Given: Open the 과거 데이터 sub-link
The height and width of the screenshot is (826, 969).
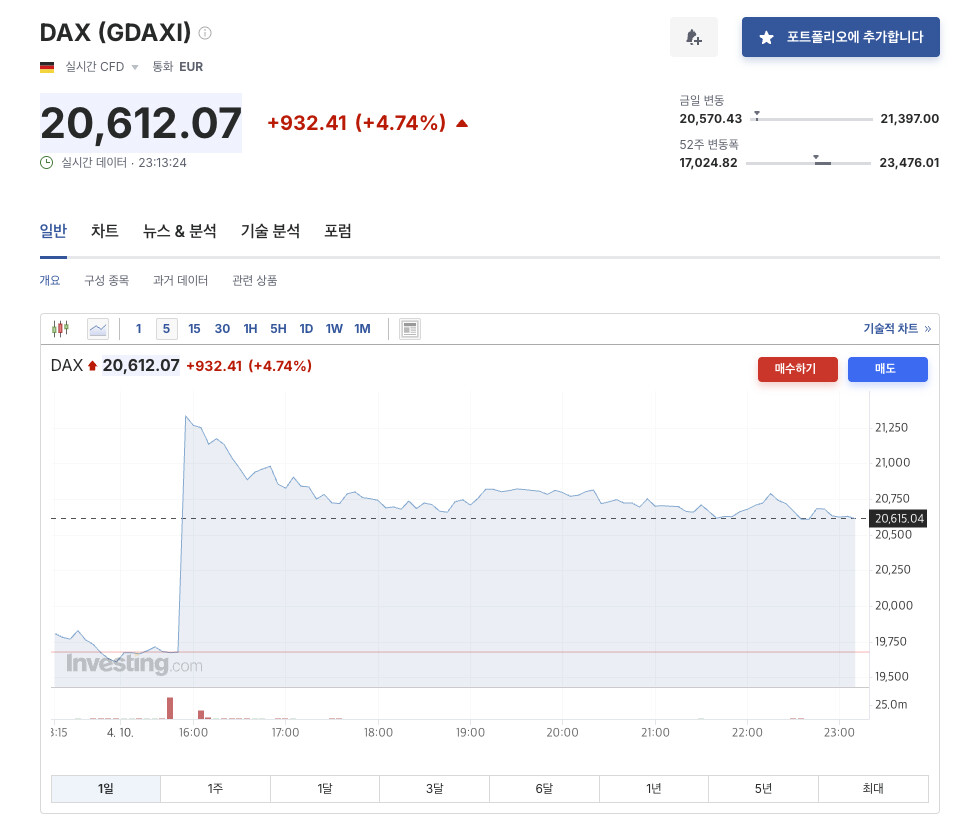Looking at the screenshot, I should pos(180,280).
